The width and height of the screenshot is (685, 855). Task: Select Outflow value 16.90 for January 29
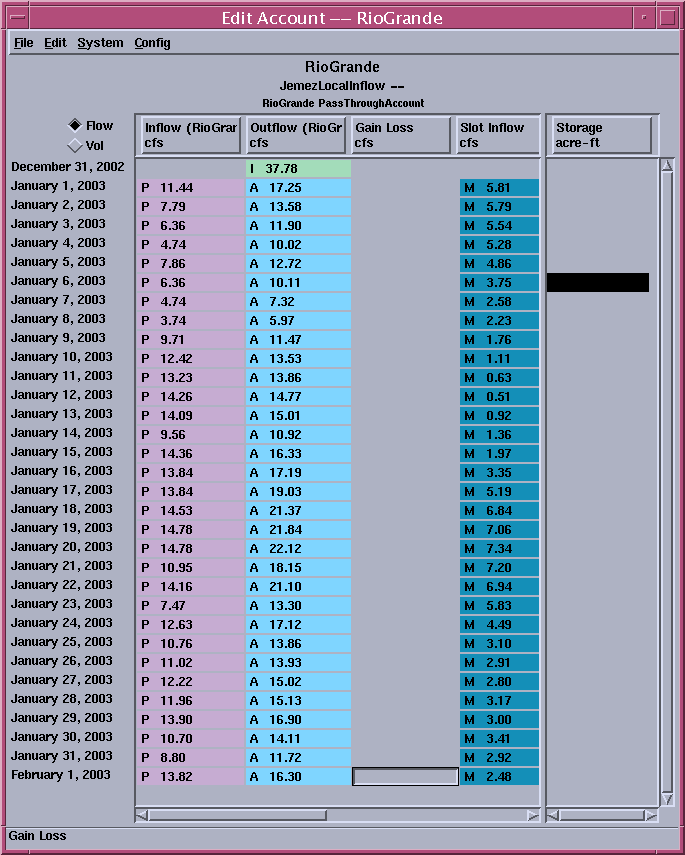pyautogui.click(x=298, y=720)
